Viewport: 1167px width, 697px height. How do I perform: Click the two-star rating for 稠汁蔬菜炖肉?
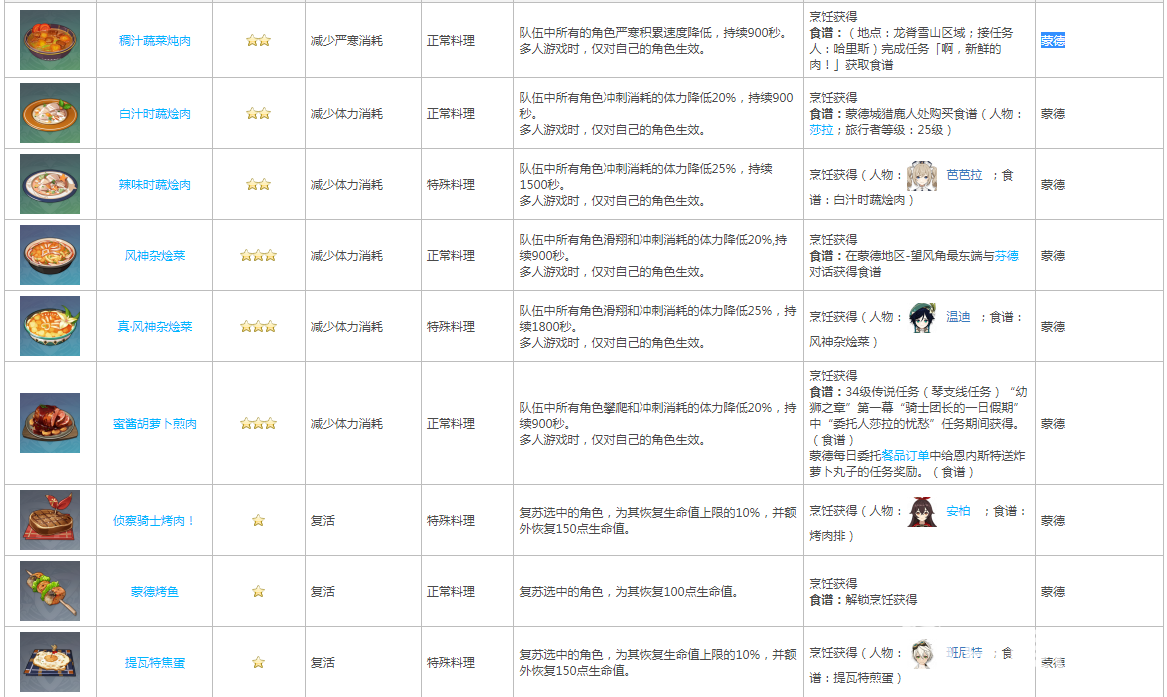tap(258, 41)
